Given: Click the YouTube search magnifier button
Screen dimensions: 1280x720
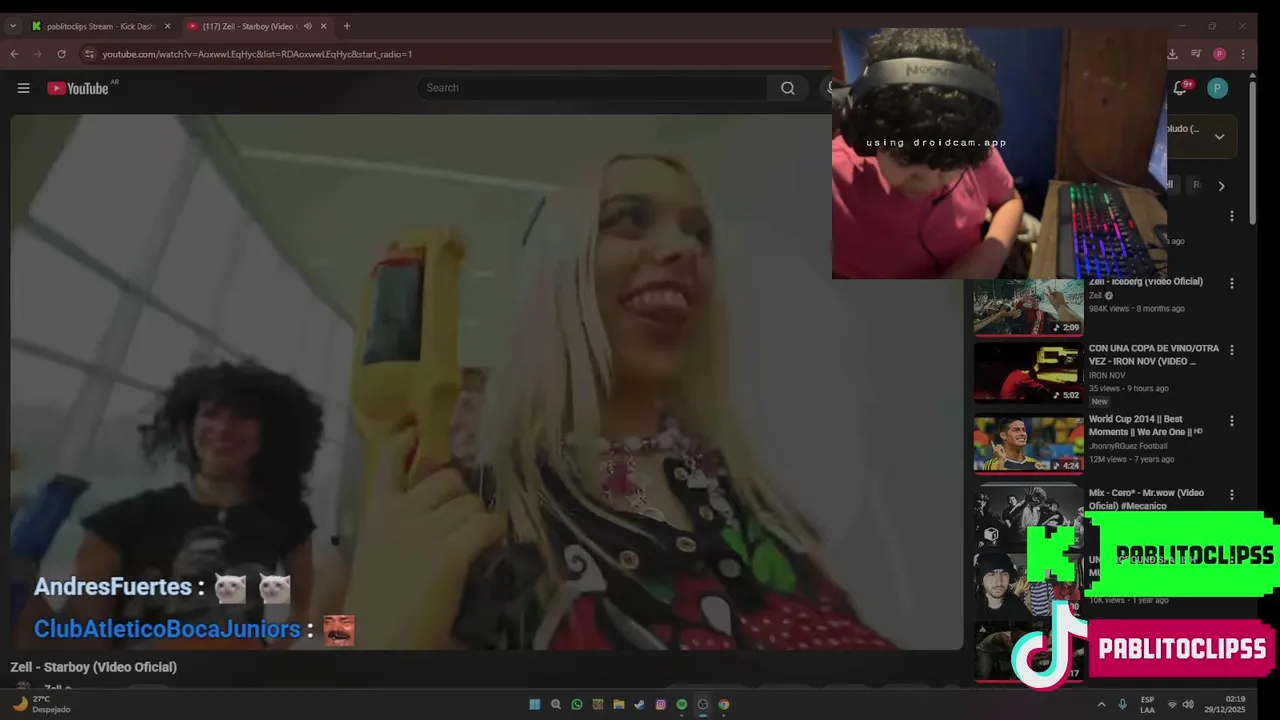Looking at the screenshot, I should point(788,88).
